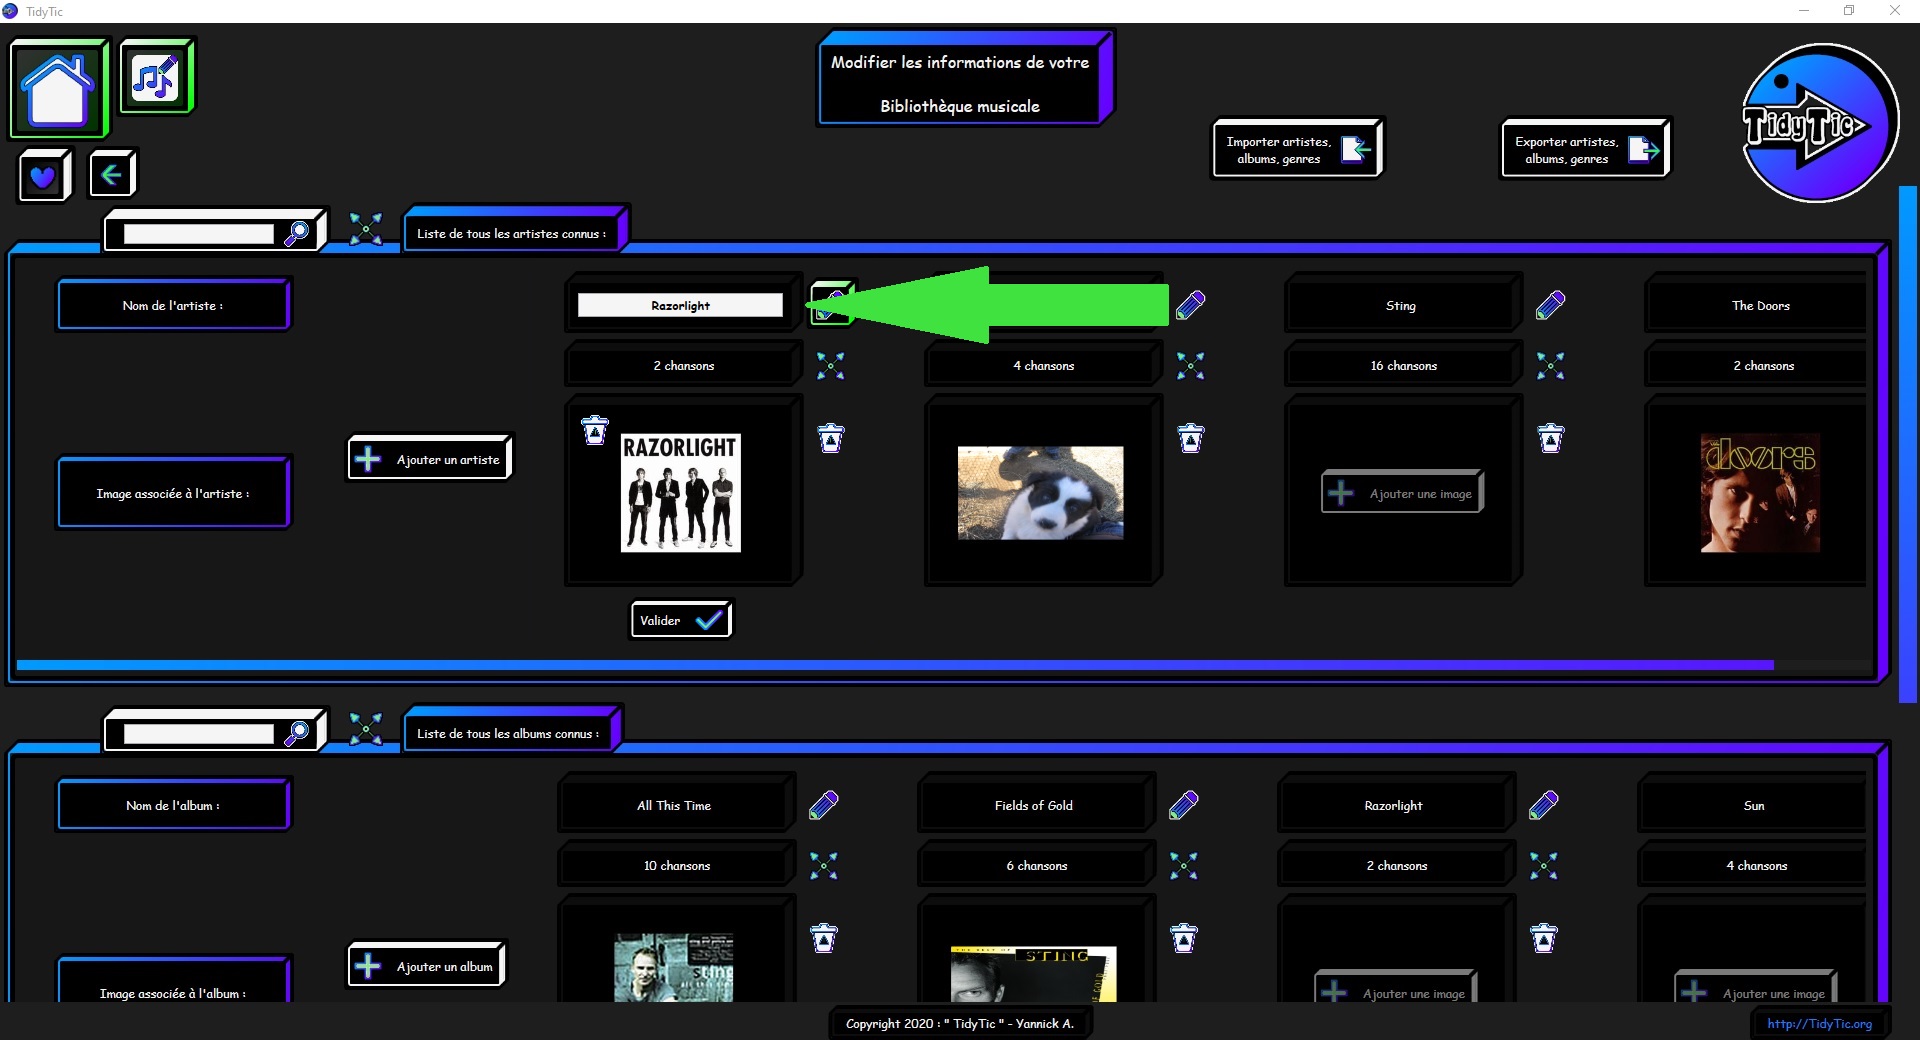Expand the Razorlight artist 2 chansons icon

830,366
